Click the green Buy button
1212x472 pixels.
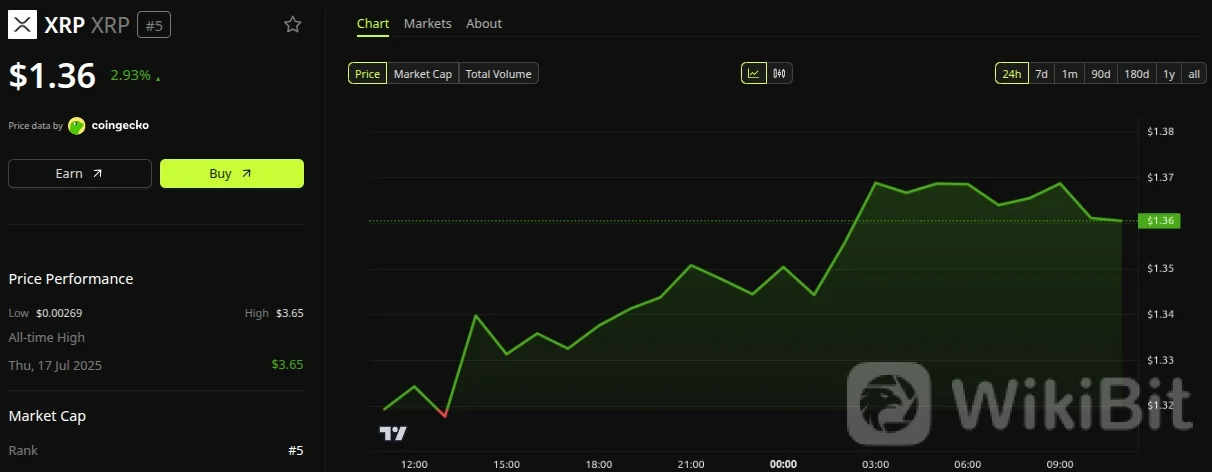232,173
